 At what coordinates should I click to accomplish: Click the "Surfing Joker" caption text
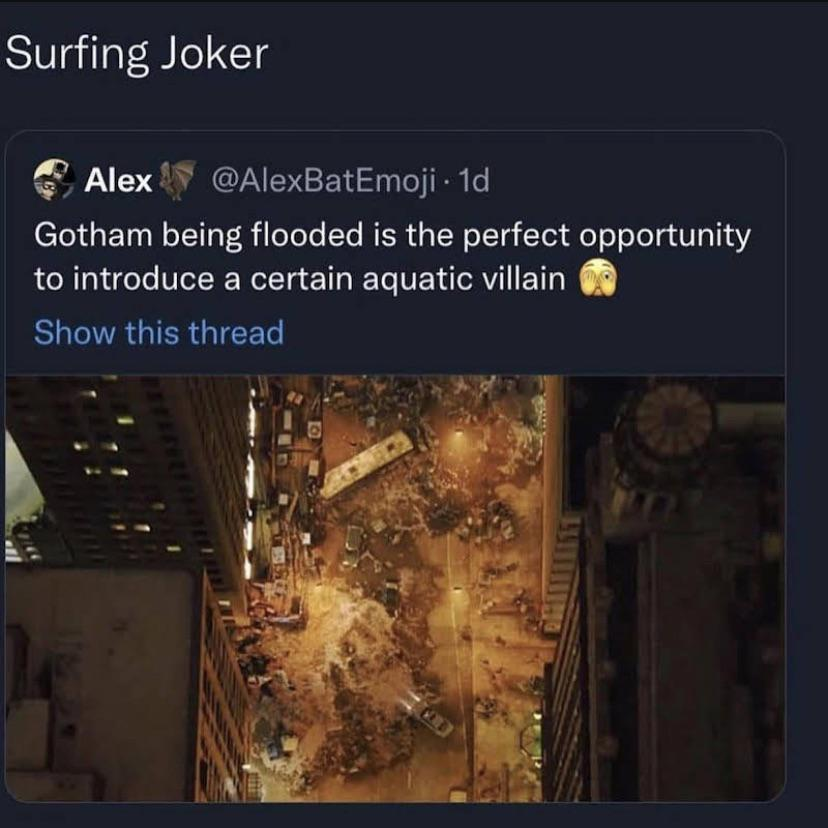point(137,54)
